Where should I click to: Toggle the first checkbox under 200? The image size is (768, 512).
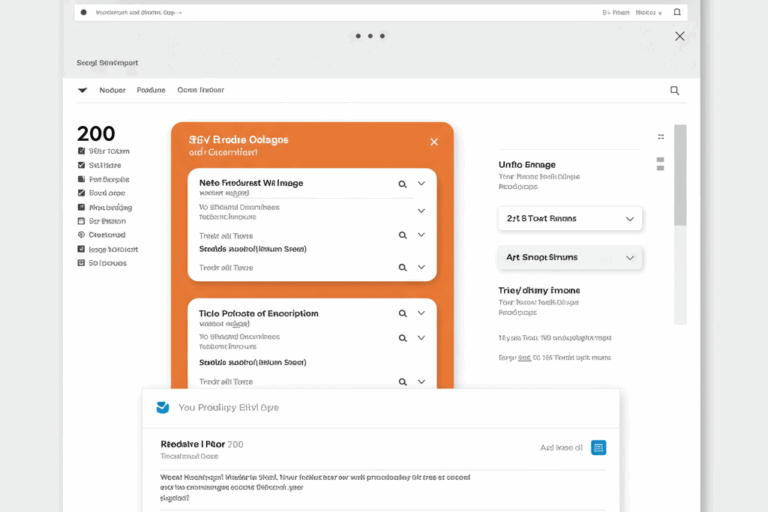(81, 151)
